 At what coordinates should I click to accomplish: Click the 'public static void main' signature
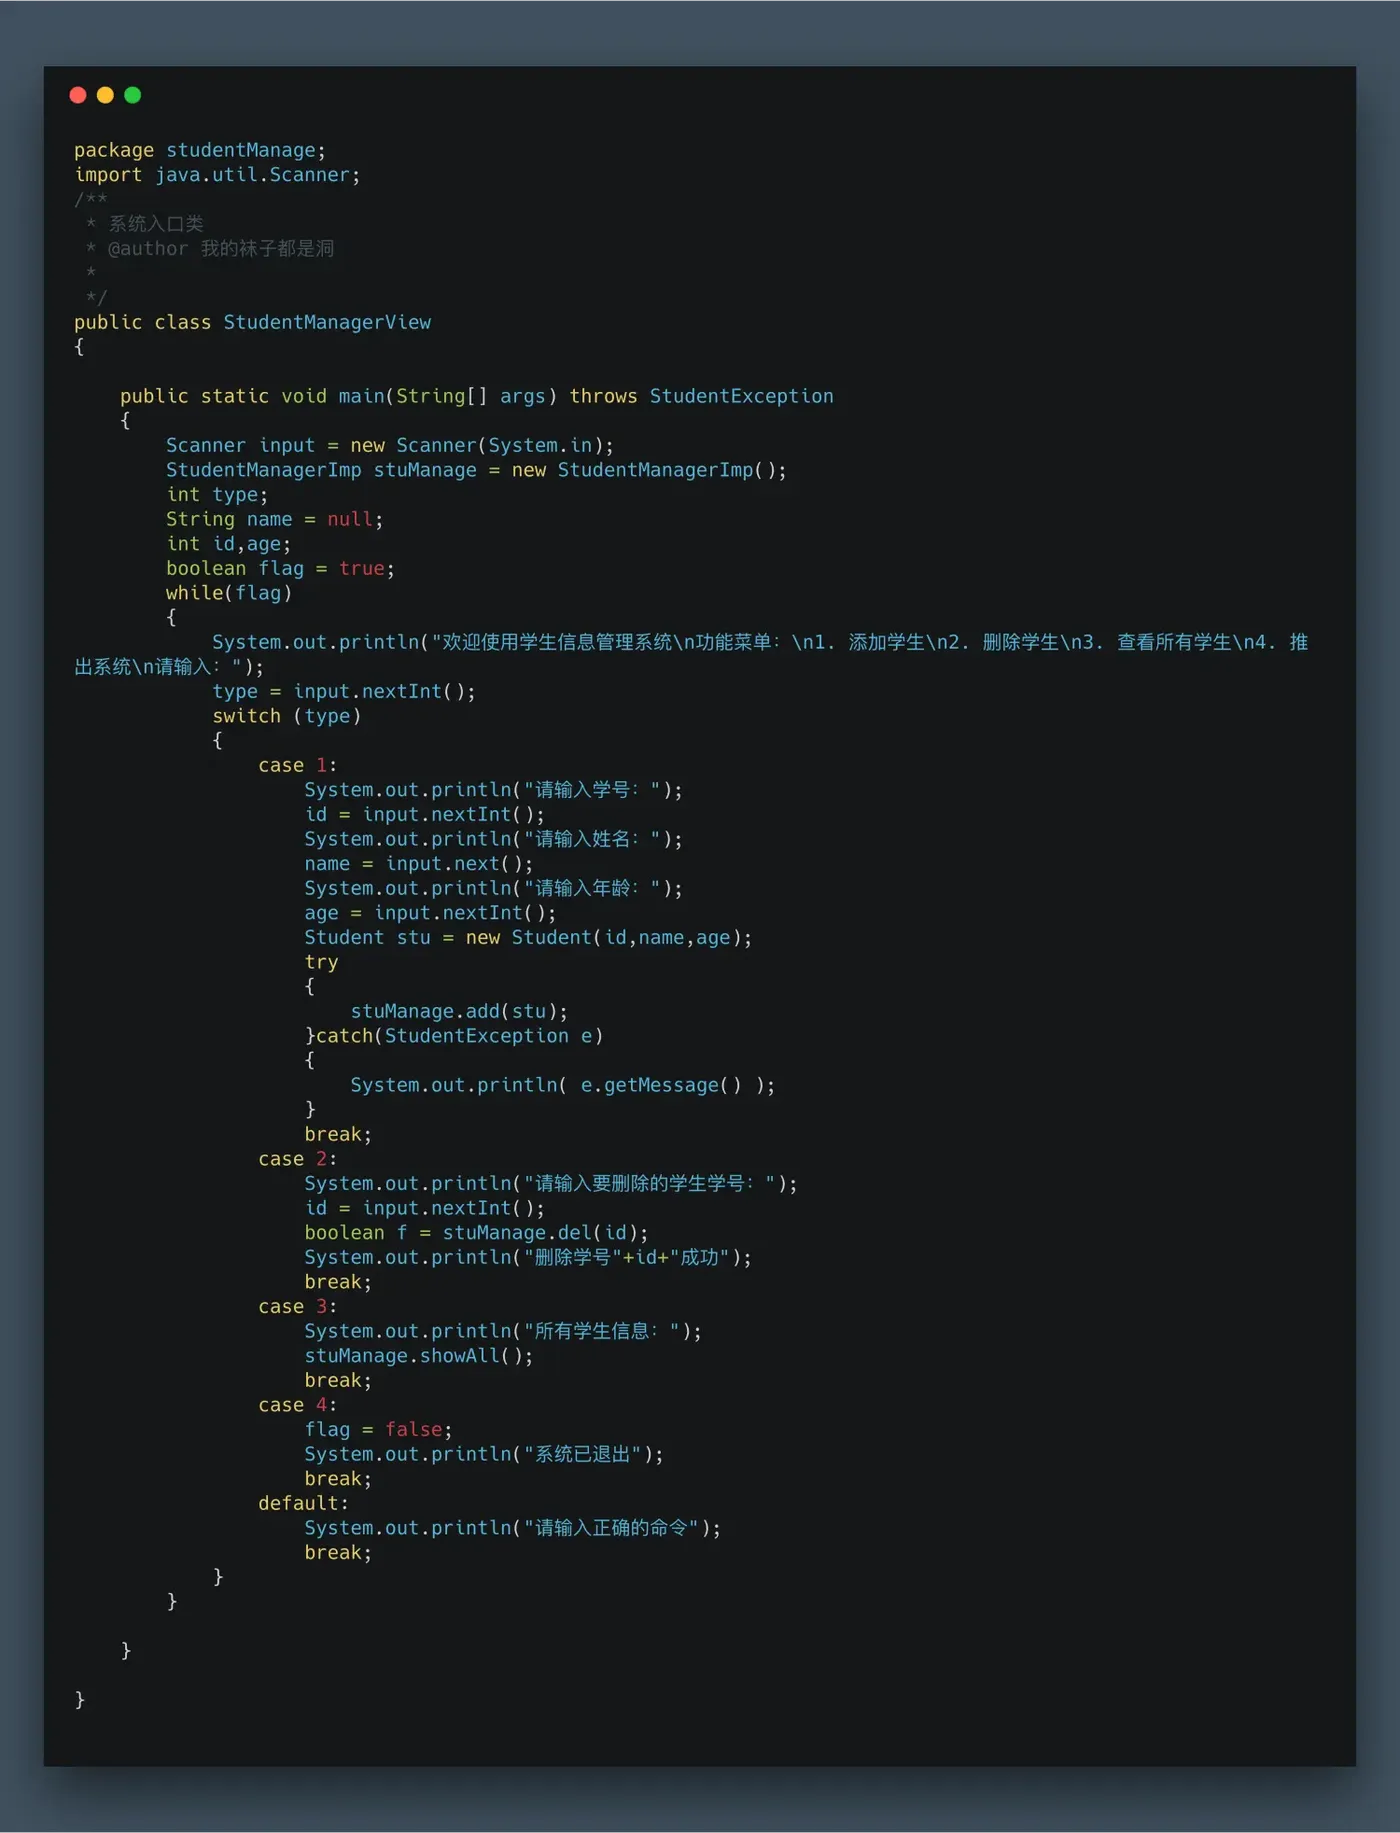point(477,396)
